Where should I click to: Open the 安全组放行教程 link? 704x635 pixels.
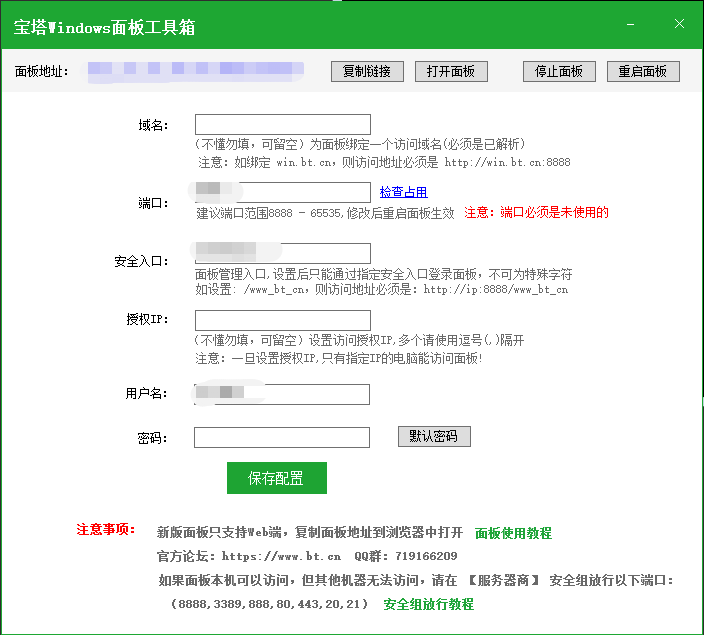[x=428, y=604]
